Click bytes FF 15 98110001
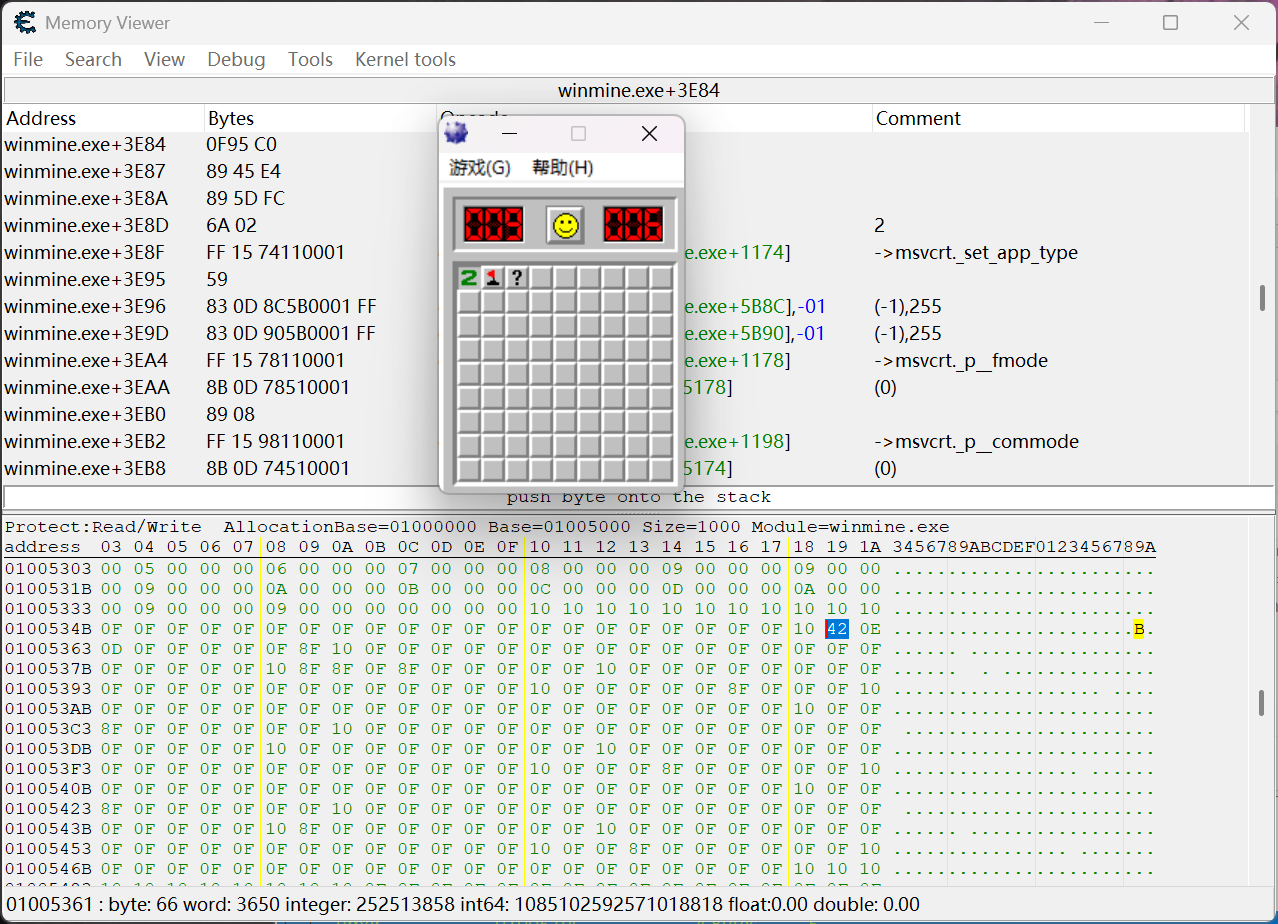 [275, 441]
